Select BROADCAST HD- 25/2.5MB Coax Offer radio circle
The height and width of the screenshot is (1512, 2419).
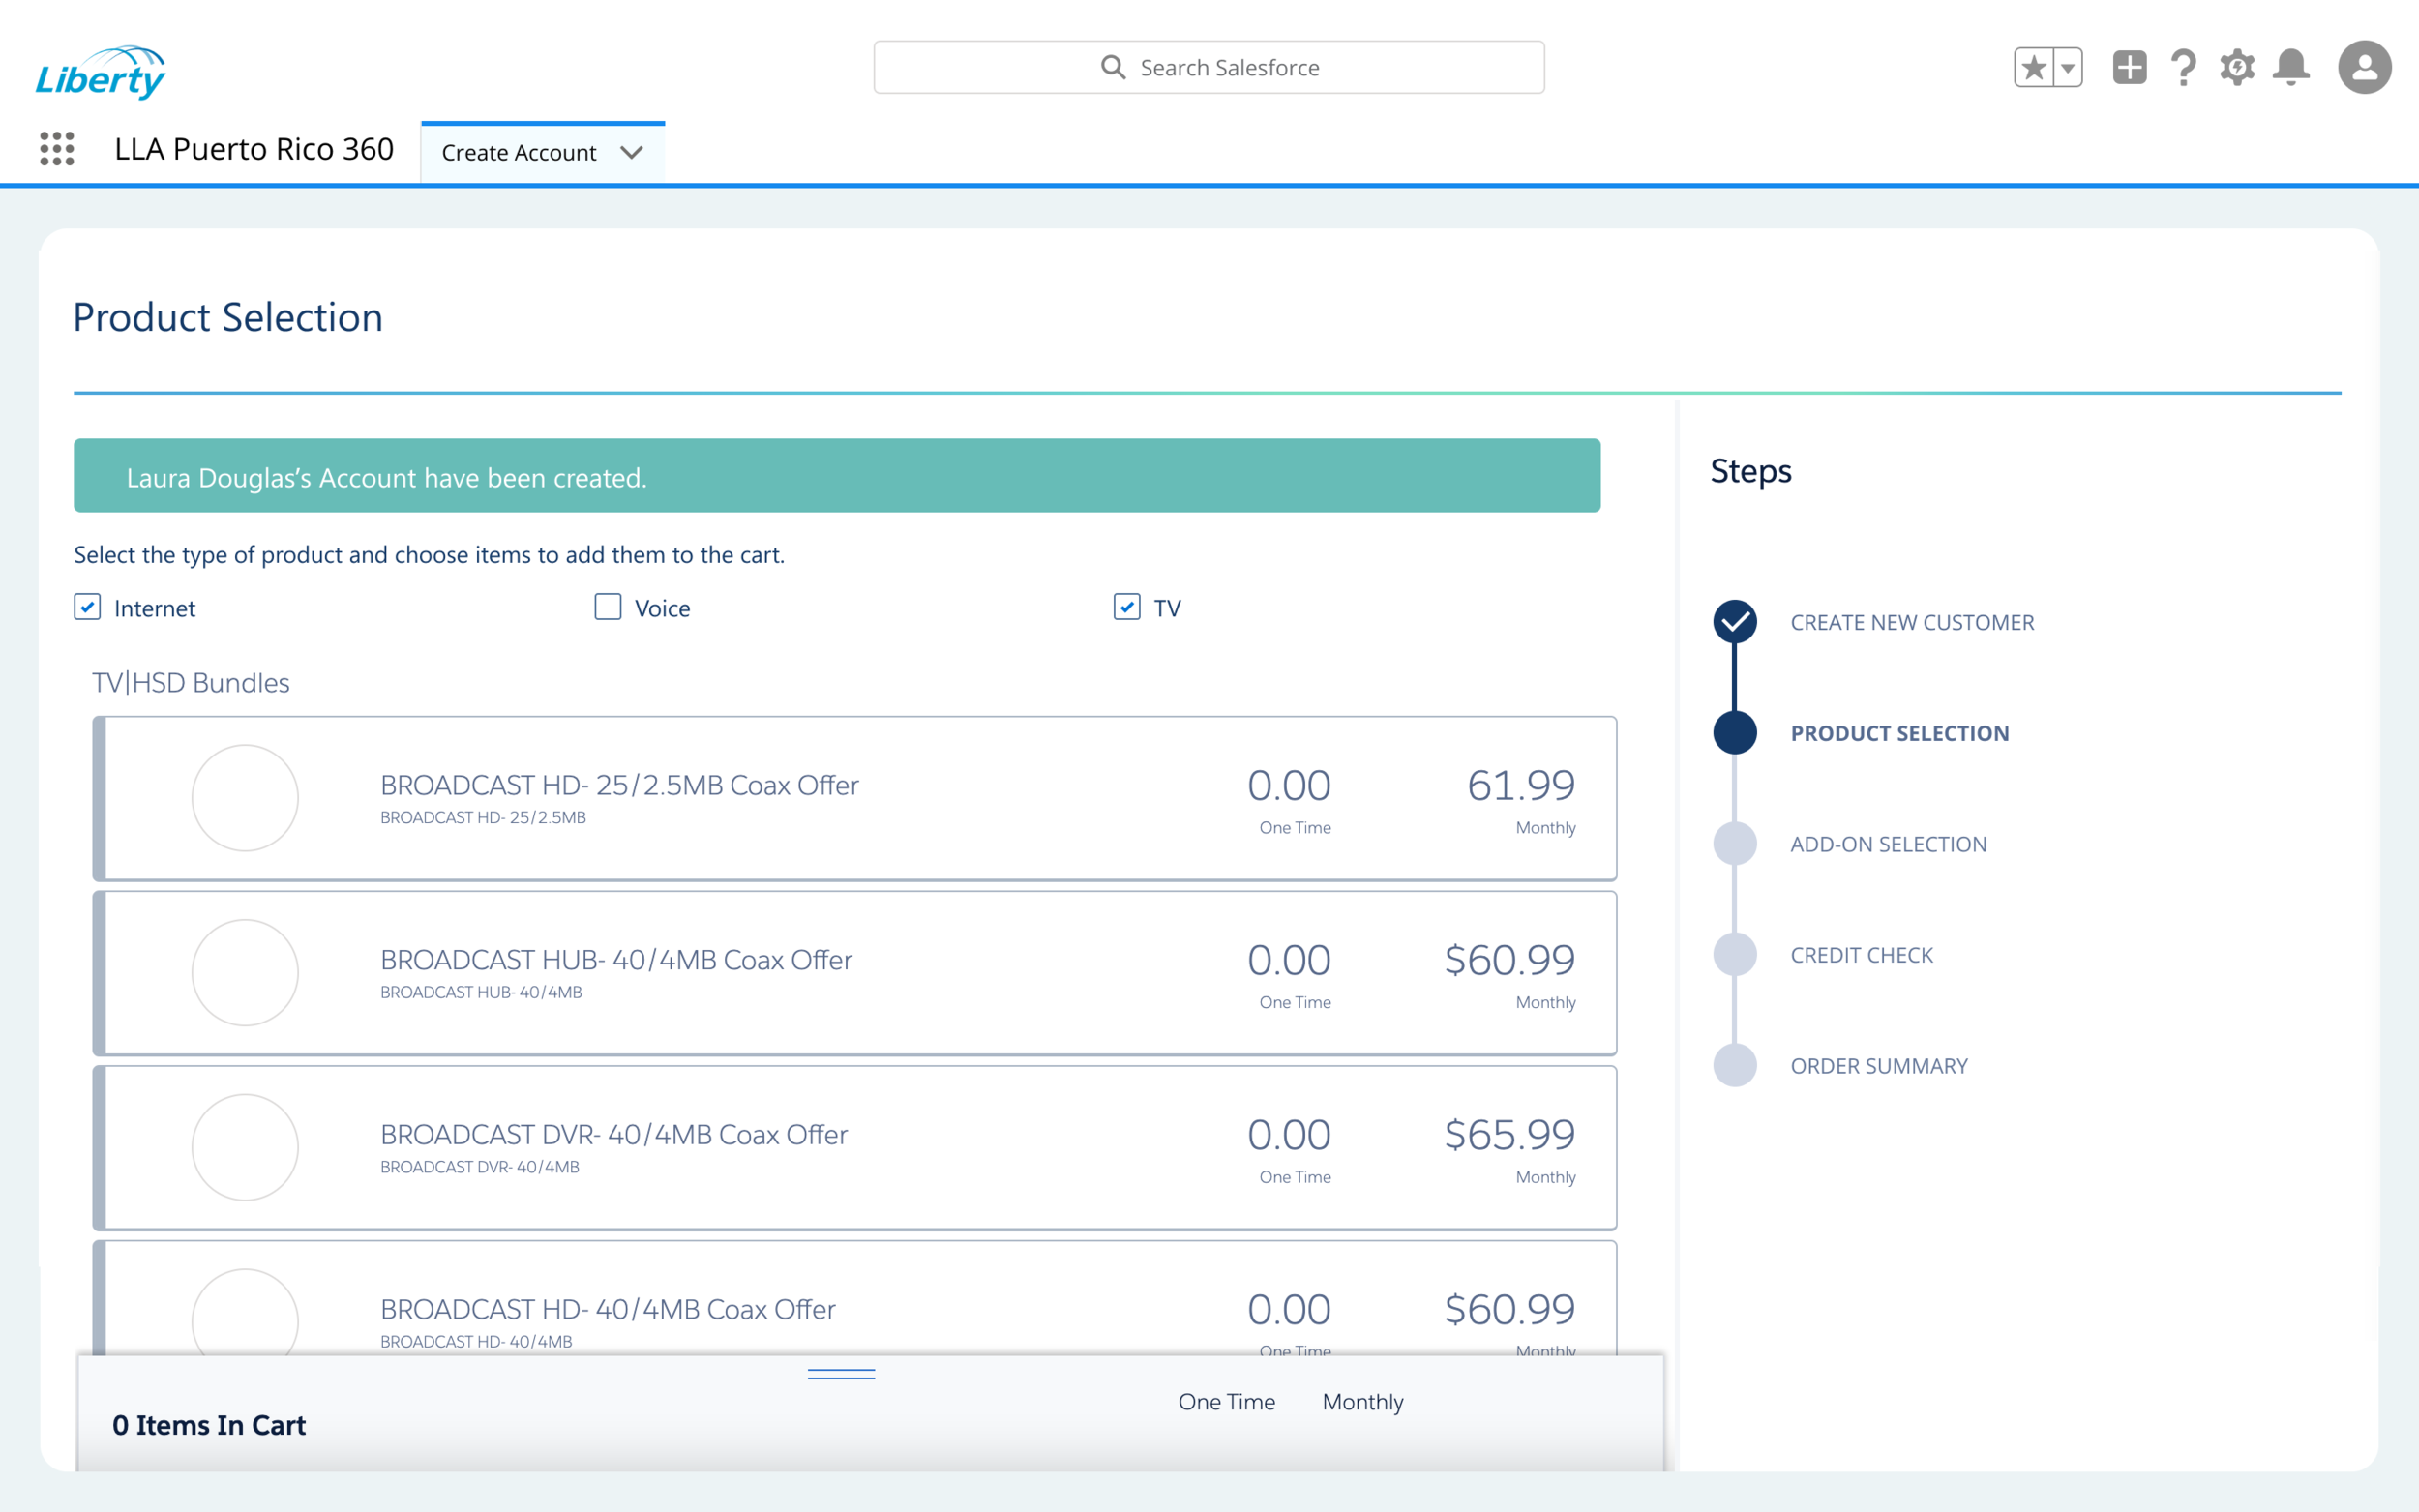click(245, 798)
